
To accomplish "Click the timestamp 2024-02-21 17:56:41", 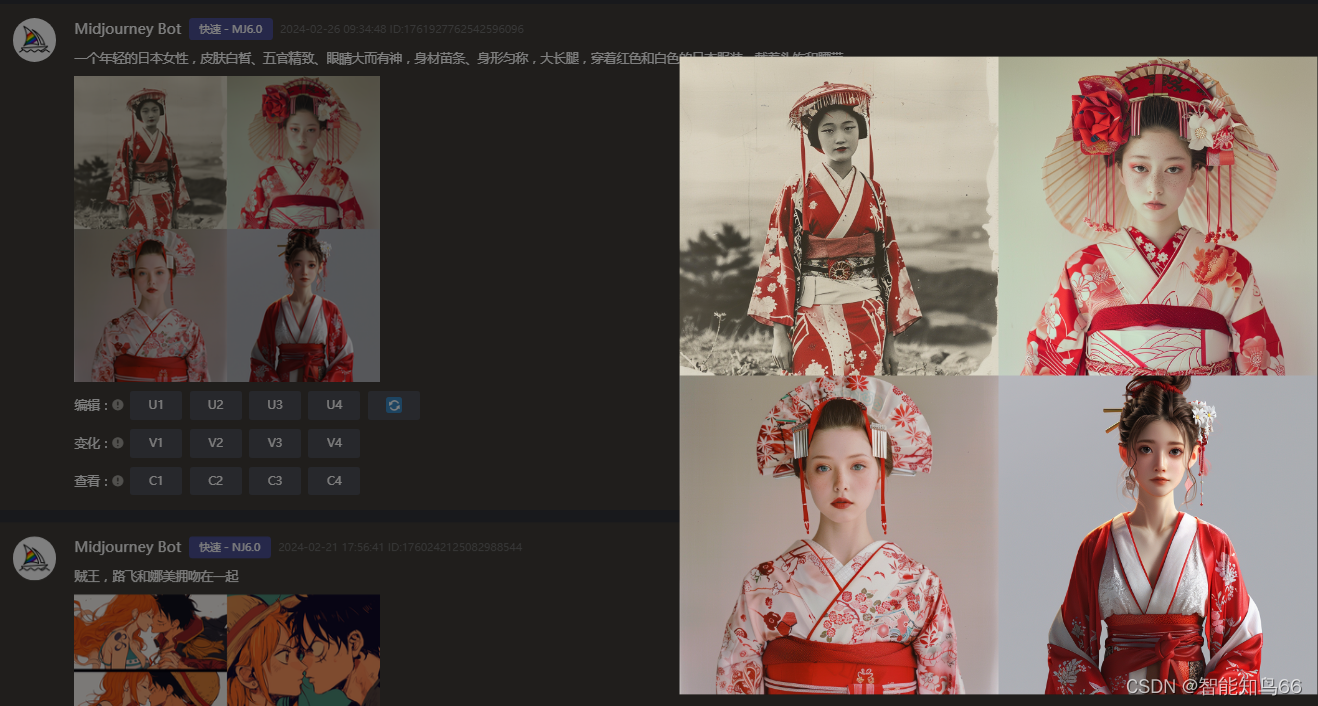I will click(x=331, y=548).
